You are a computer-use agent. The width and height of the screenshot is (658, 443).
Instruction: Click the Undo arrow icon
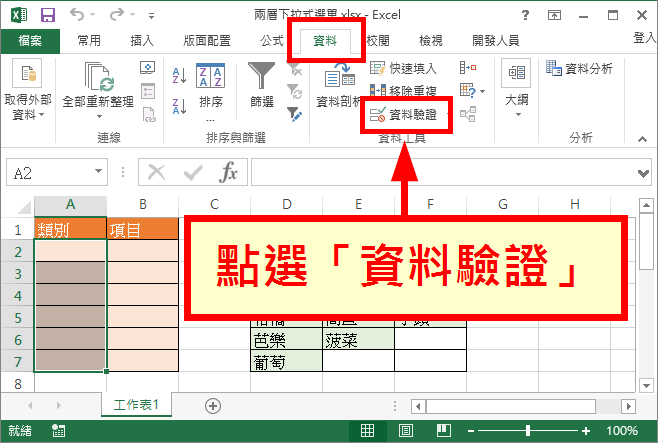click(x=77, y=15)
